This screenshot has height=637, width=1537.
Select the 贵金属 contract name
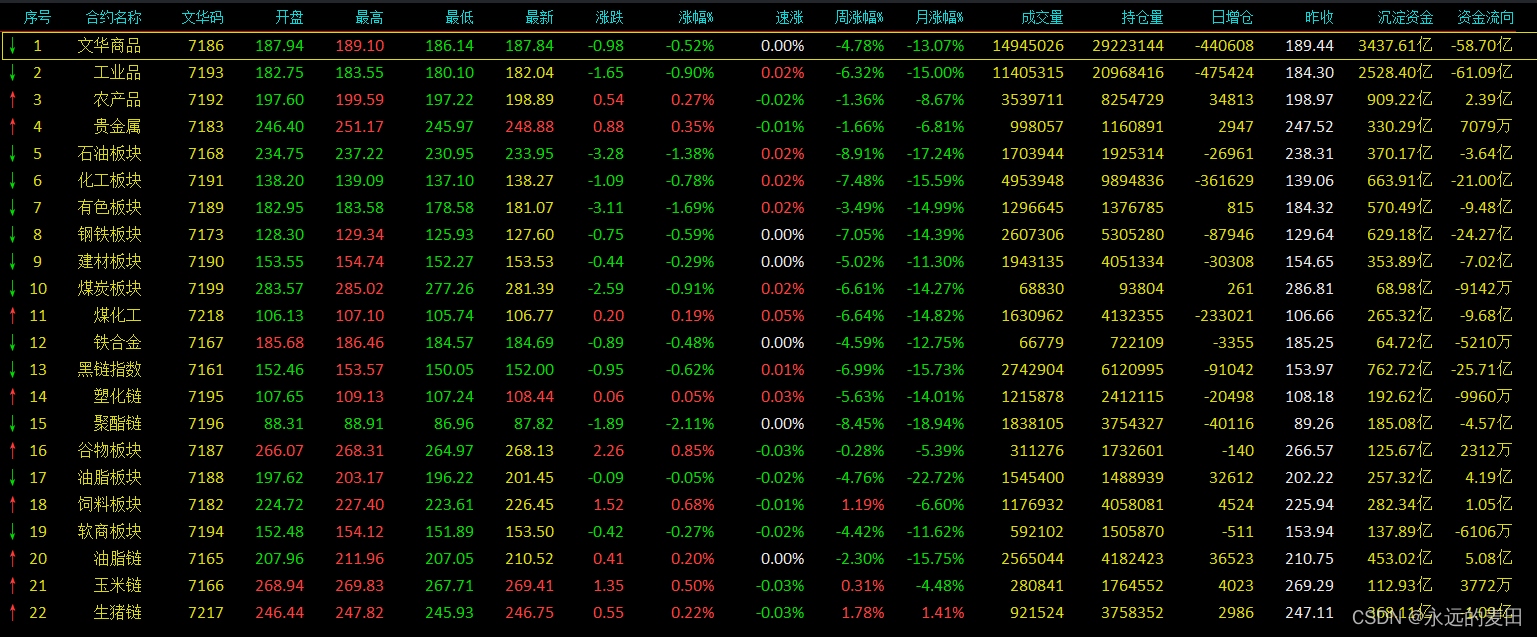point(117,126)
